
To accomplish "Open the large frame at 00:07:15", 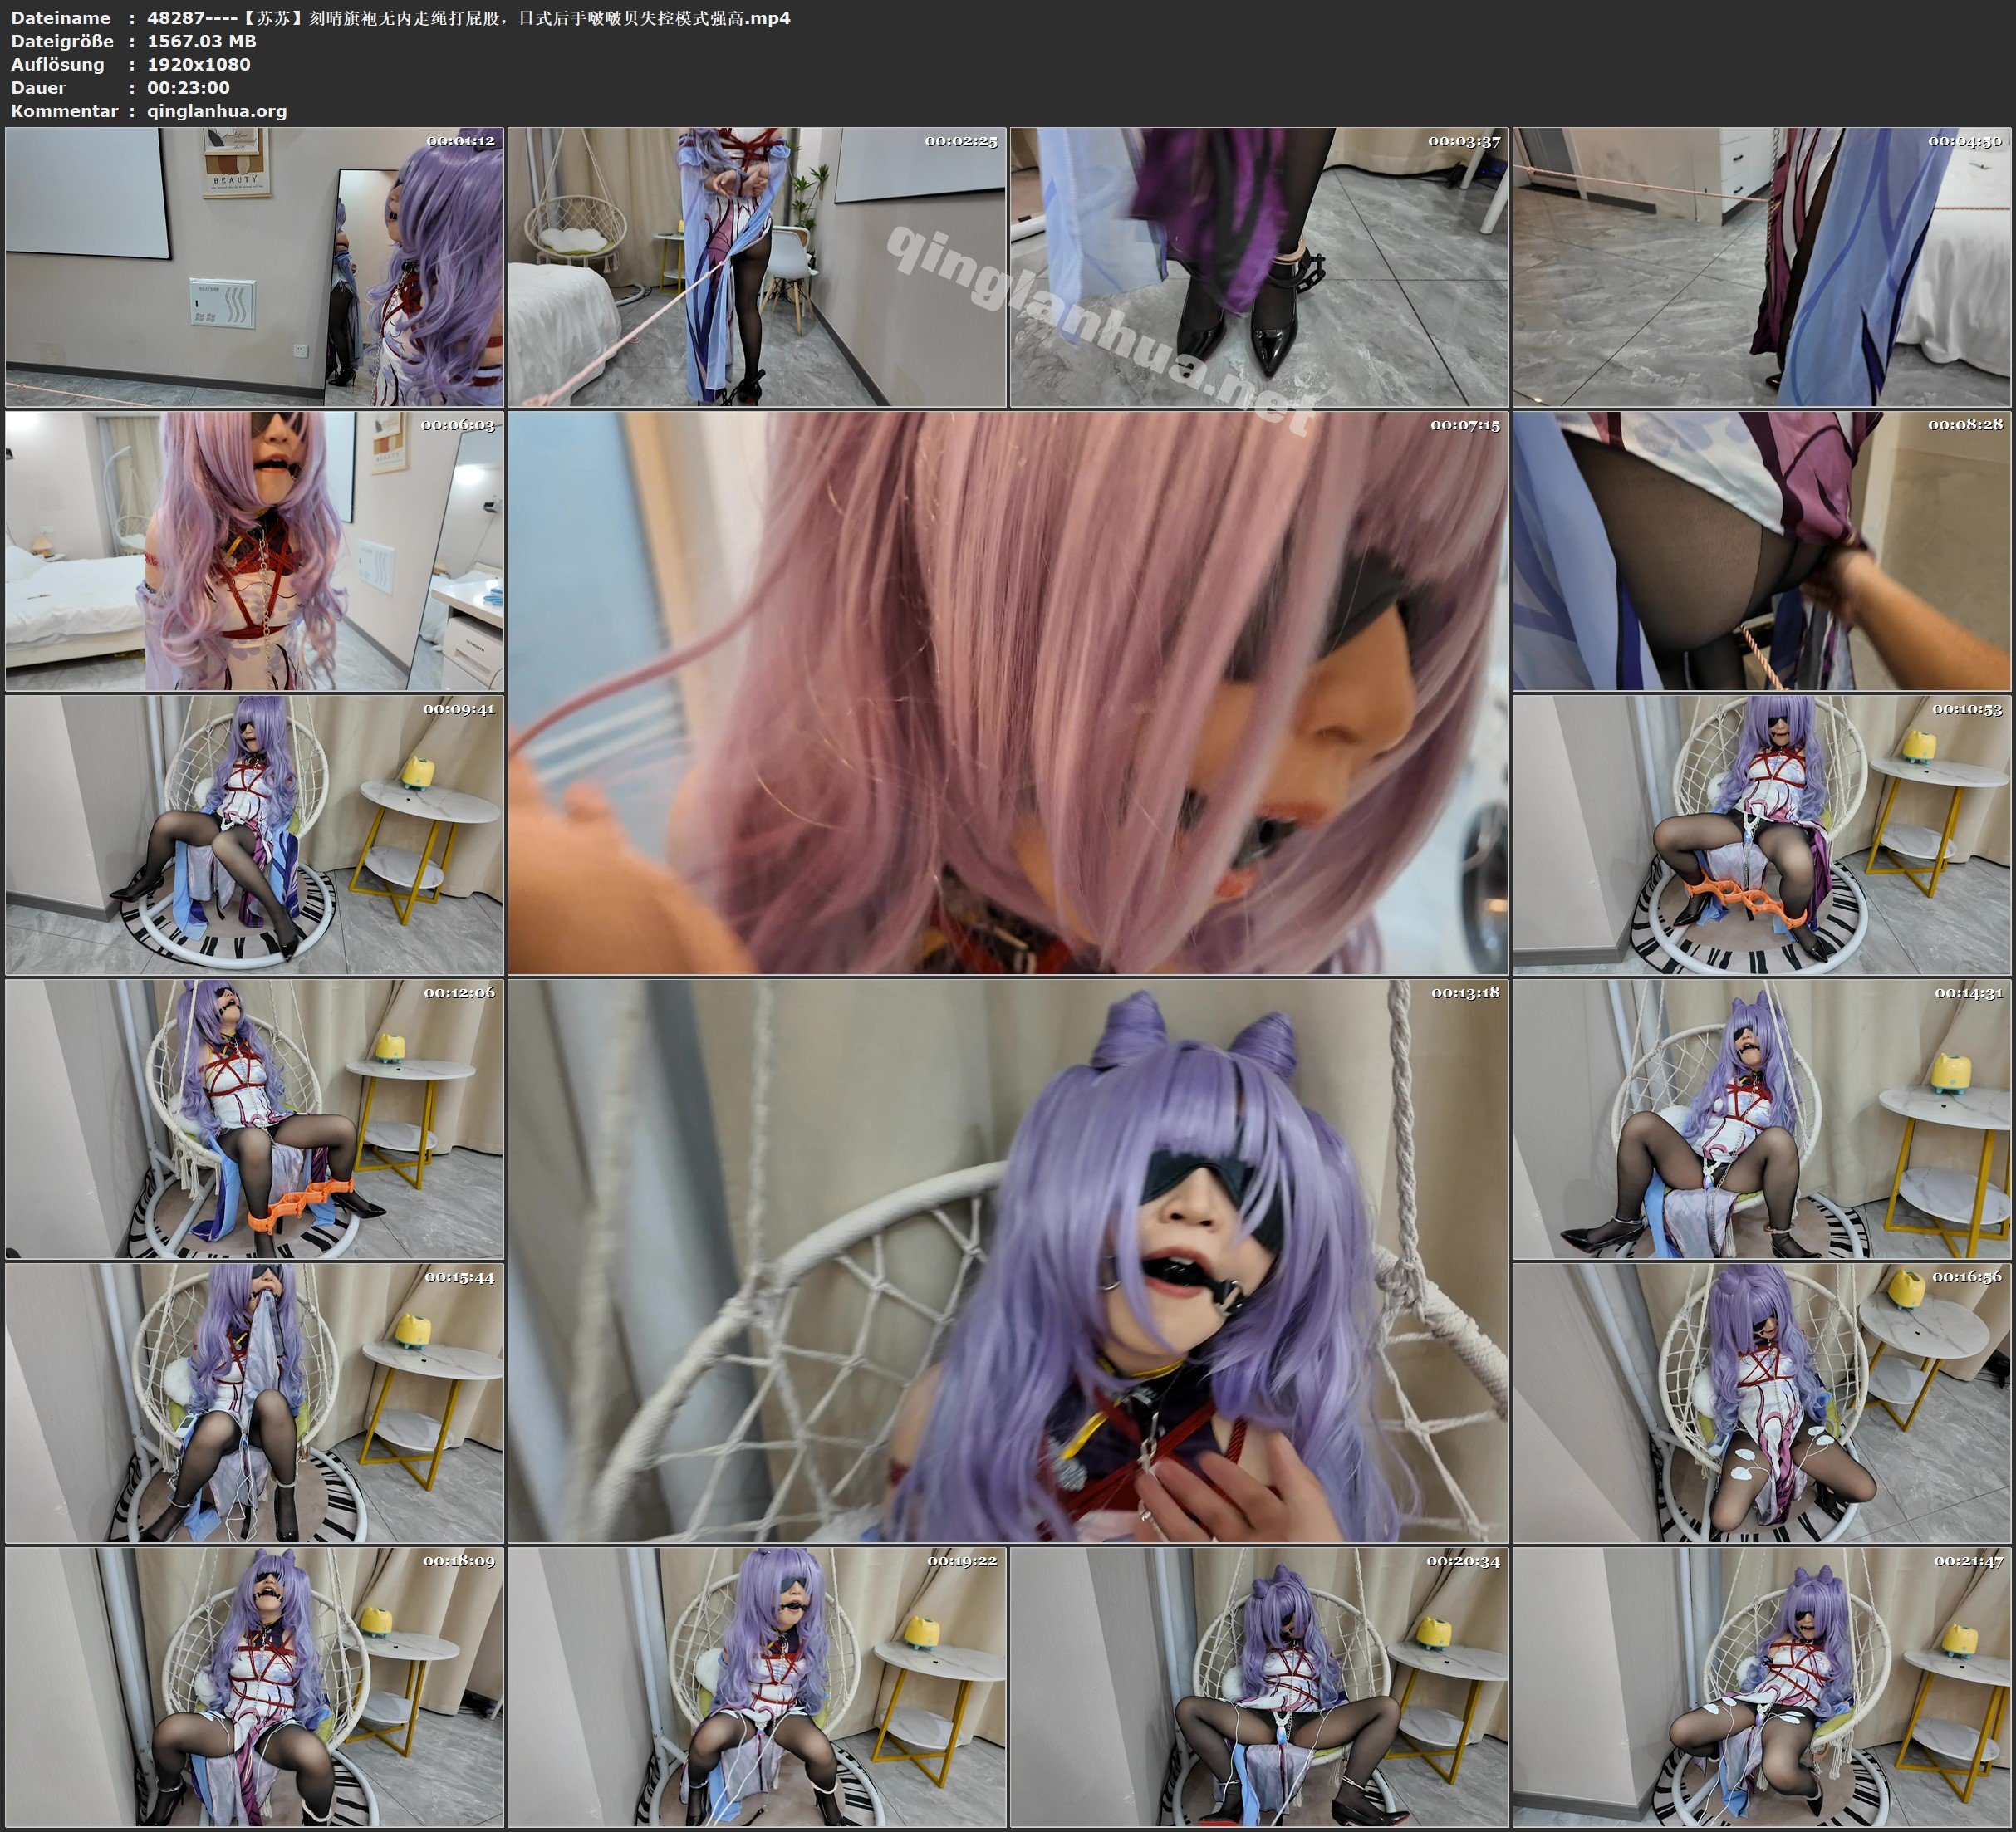I will click(x=1008, y=693).
